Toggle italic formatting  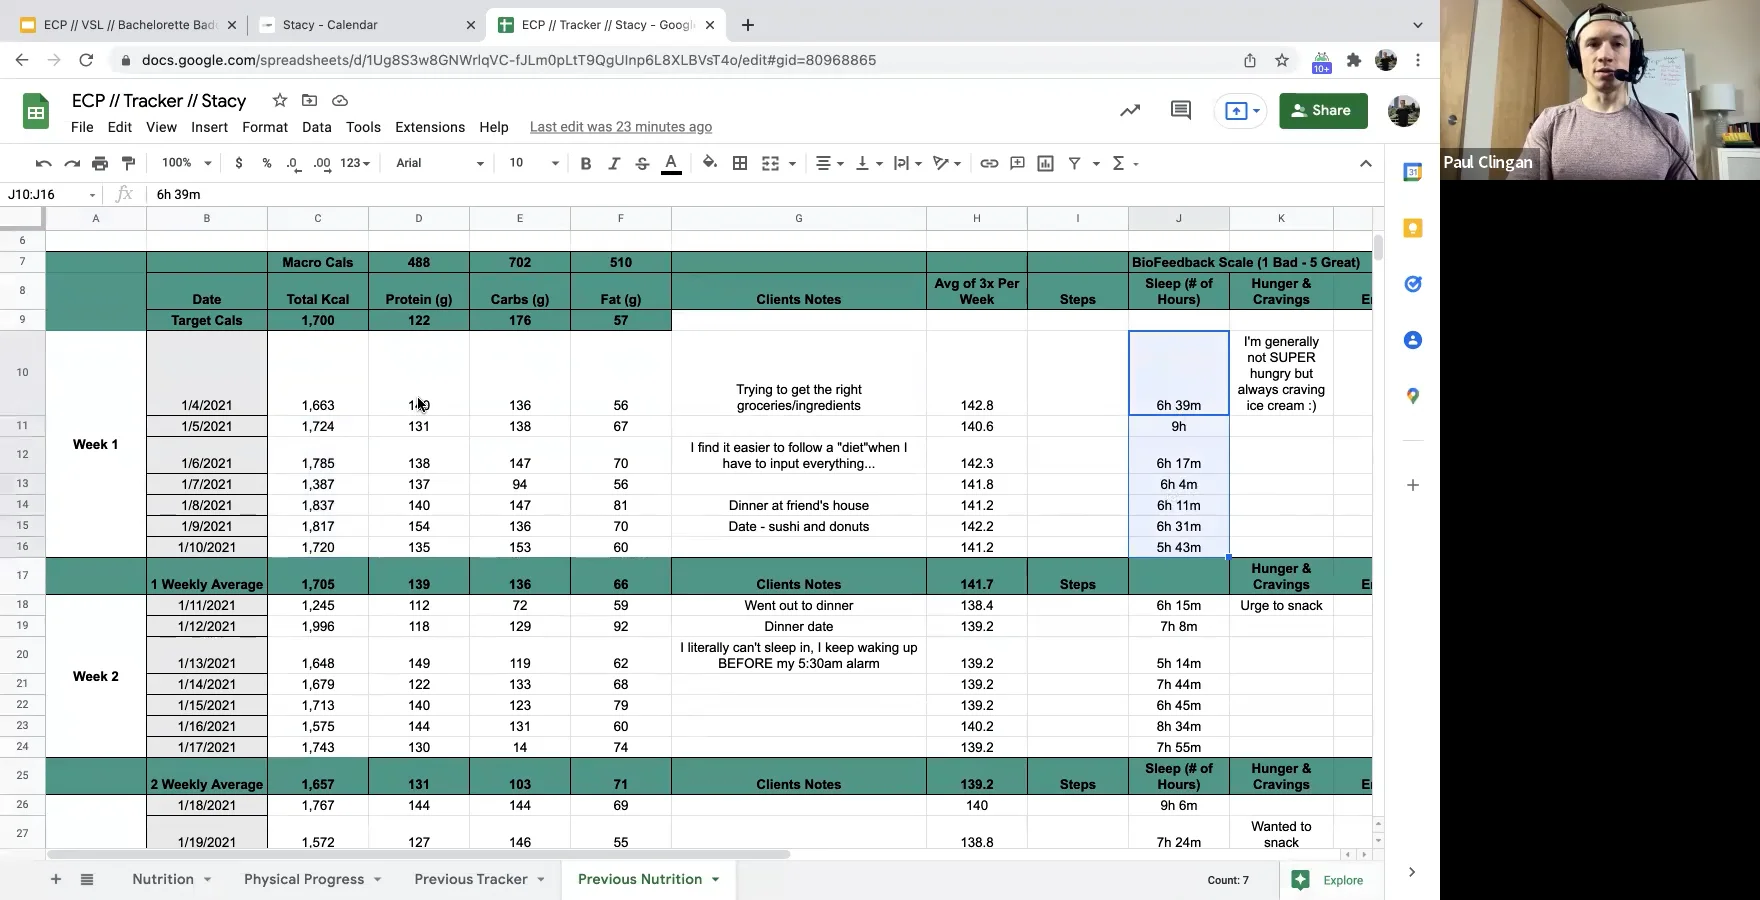click(614, 163)
